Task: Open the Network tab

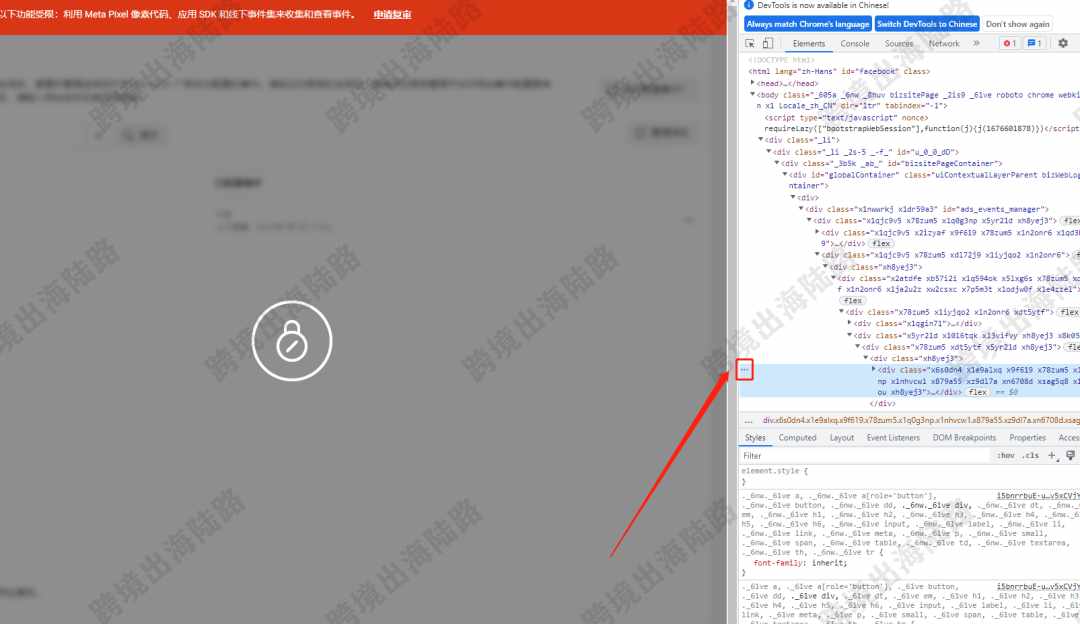Action: [944, 43]
